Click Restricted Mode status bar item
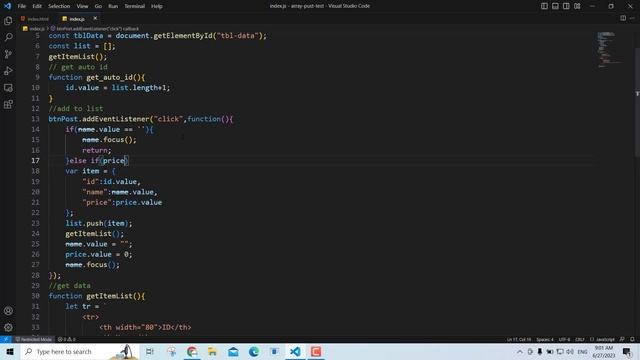The image size is (640, 360). pos(33,339)
